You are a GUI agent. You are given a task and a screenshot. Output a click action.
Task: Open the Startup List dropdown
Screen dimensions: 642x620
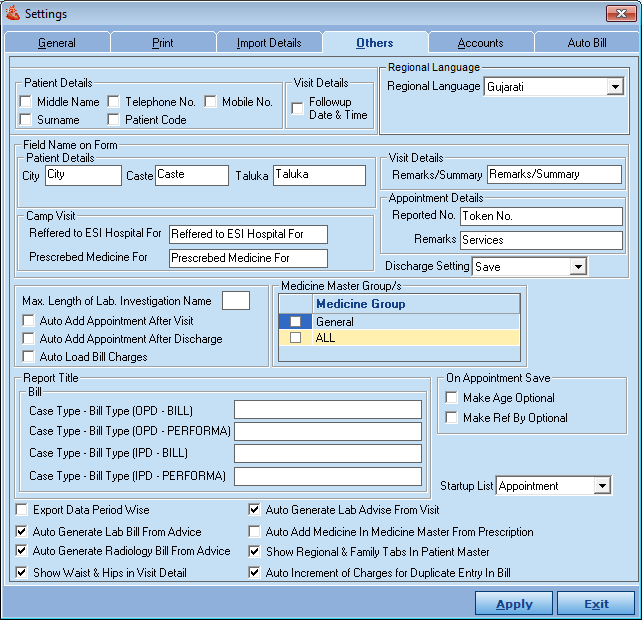pyautogui.click(x=601, y=486)
